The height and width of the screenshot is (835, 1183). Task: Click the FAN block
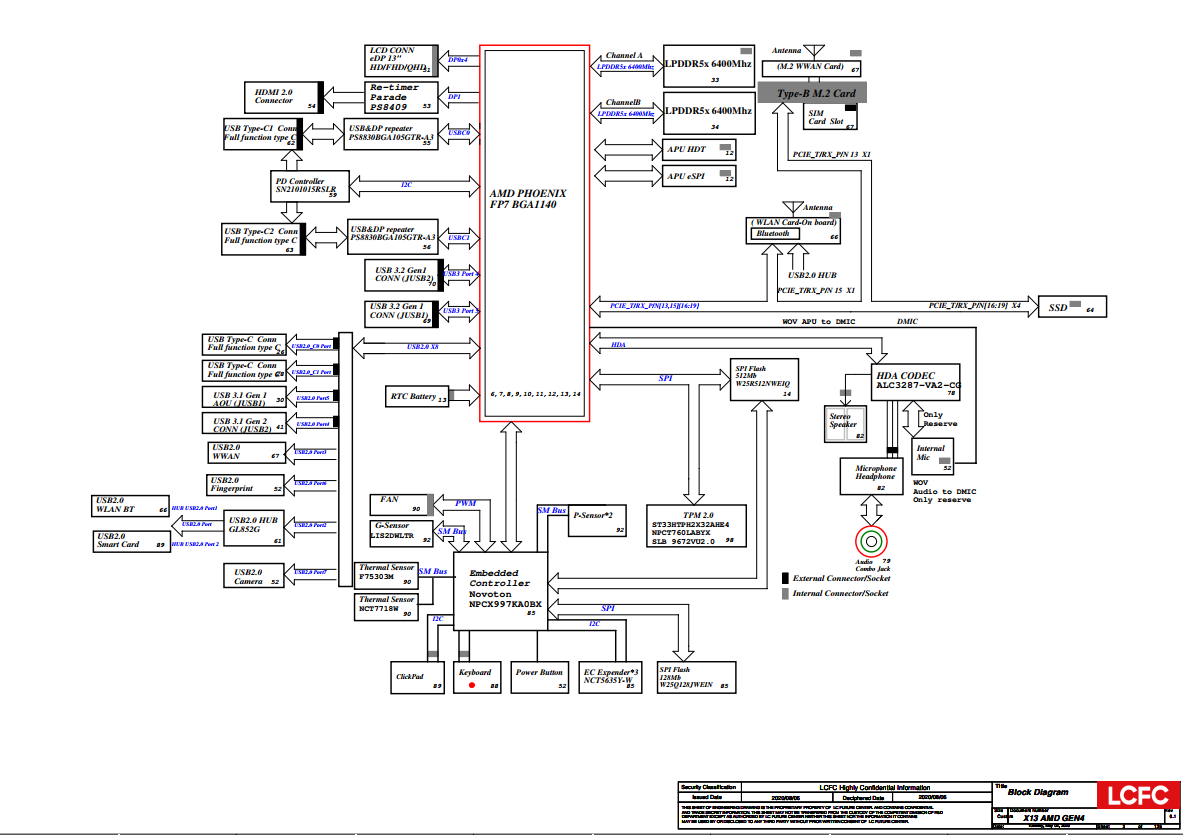[401, 505]
